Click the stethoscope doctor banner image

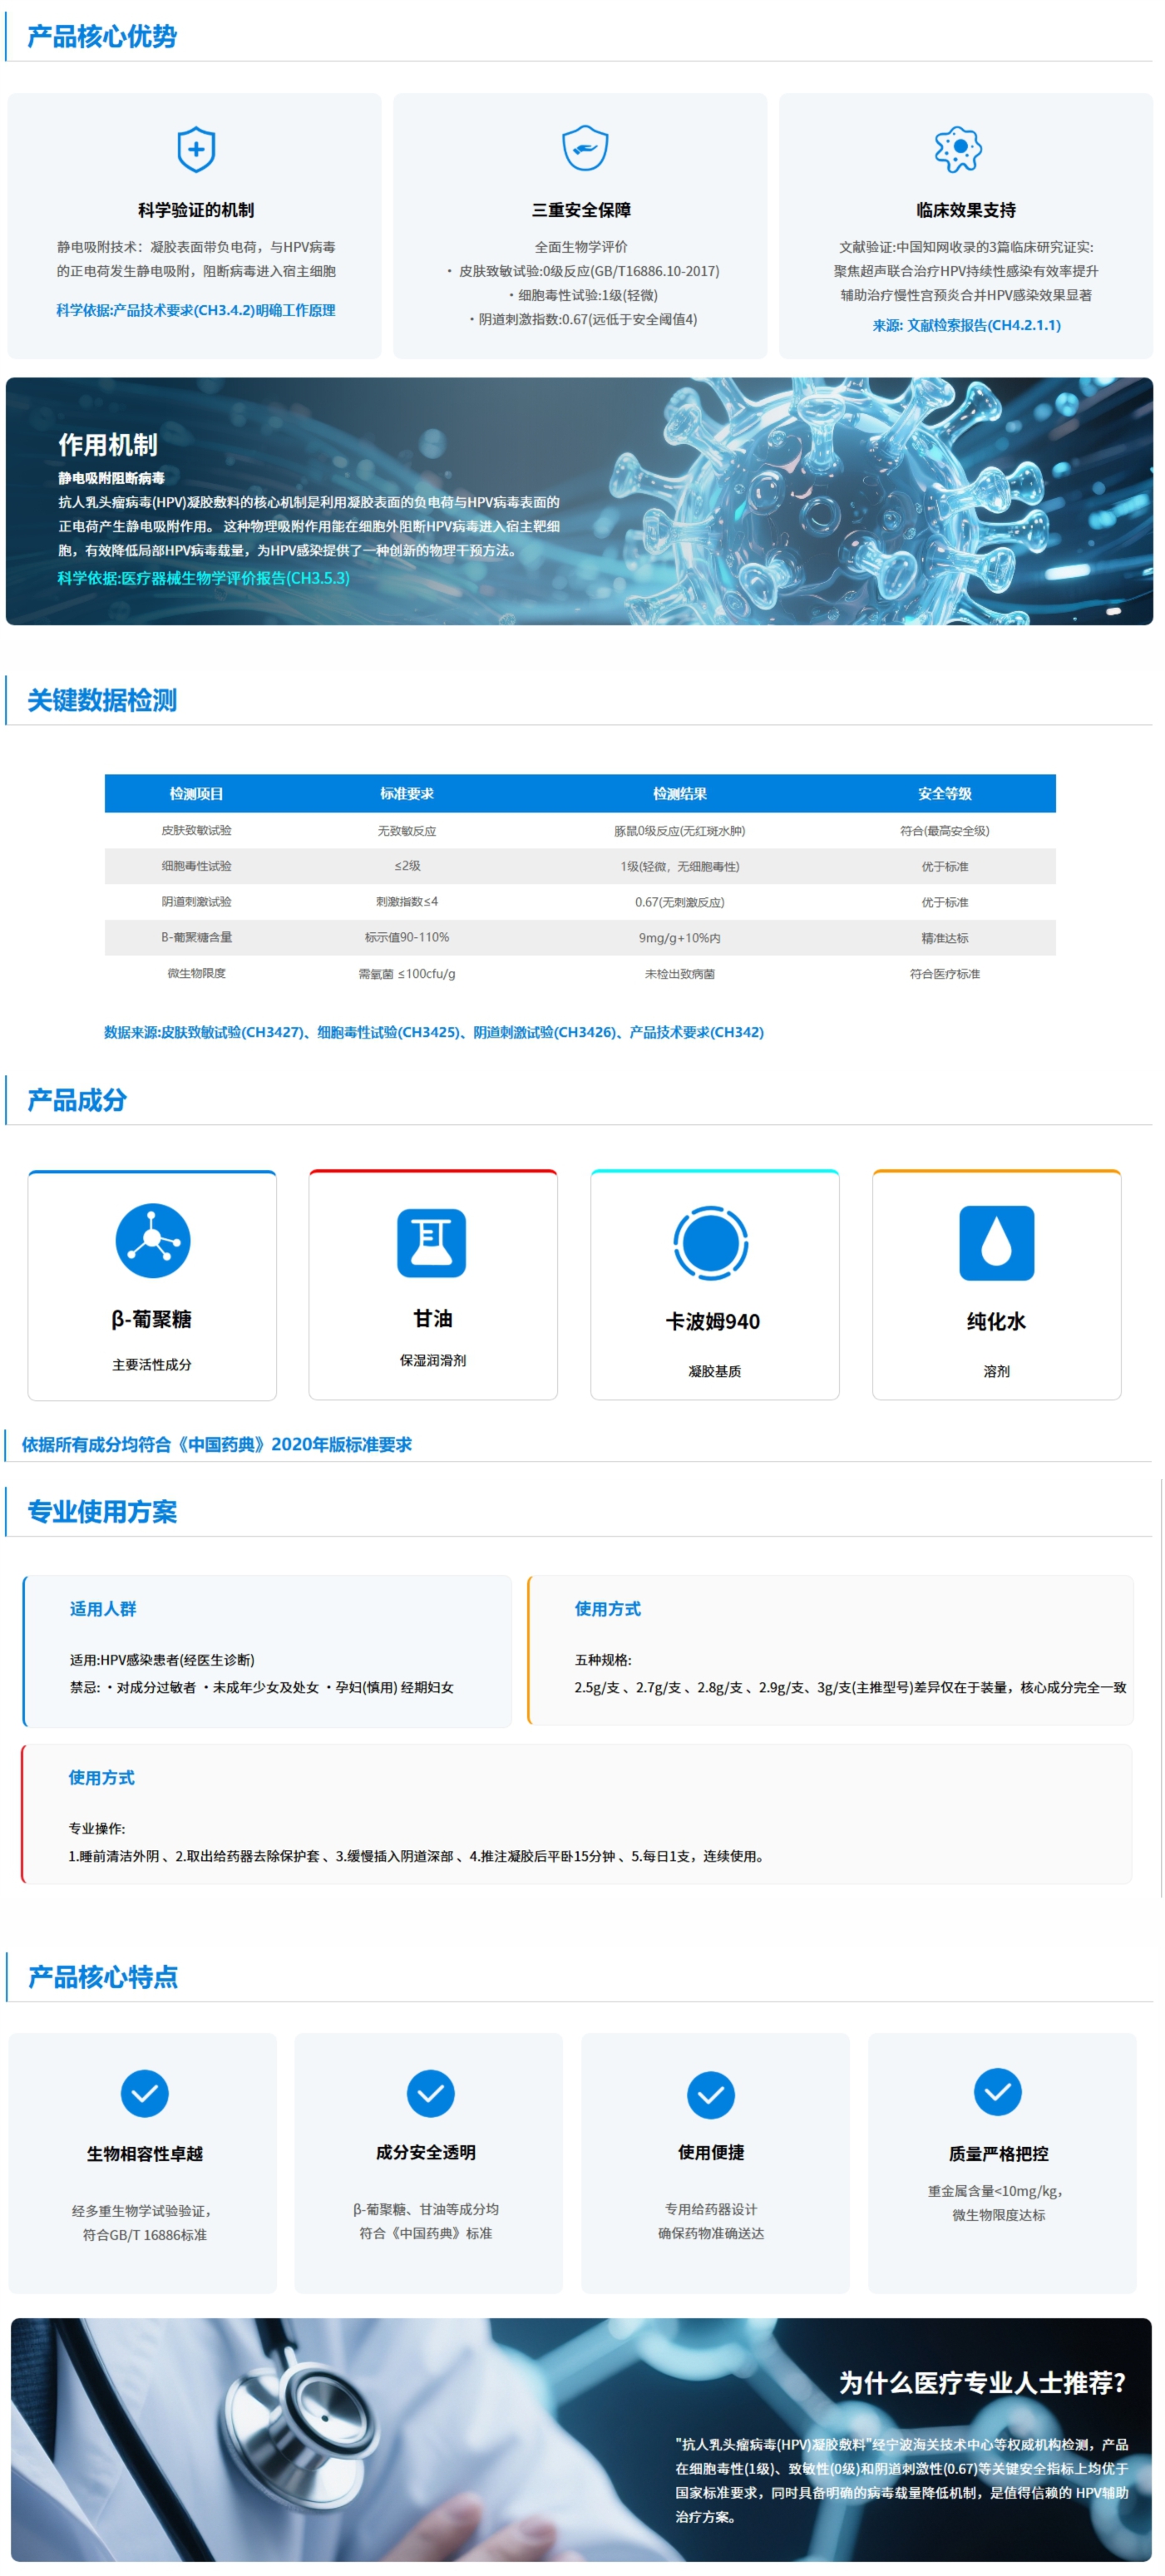coord(581,2439)
